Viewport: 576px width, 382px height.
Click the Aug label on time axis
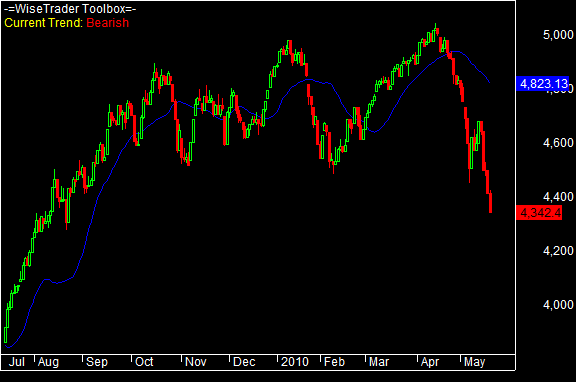click(48, 362)
